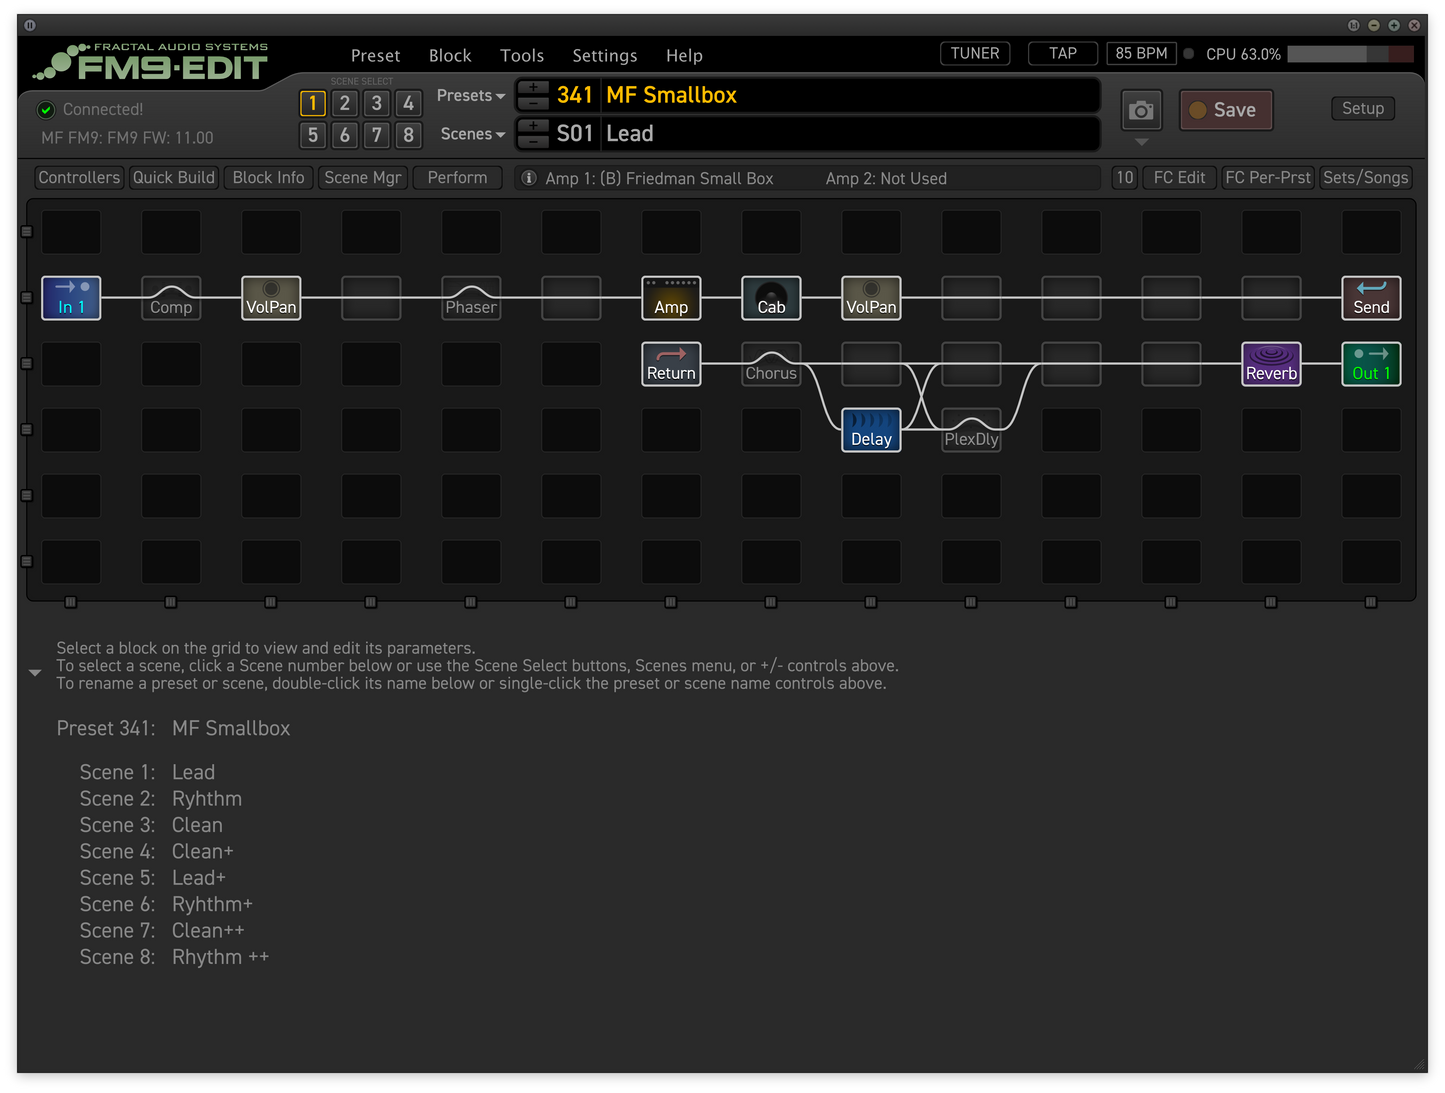The width and height of the screenshot is (1445, 1093).
Task: Select the PlexDly block
Action: pos(971,430)
